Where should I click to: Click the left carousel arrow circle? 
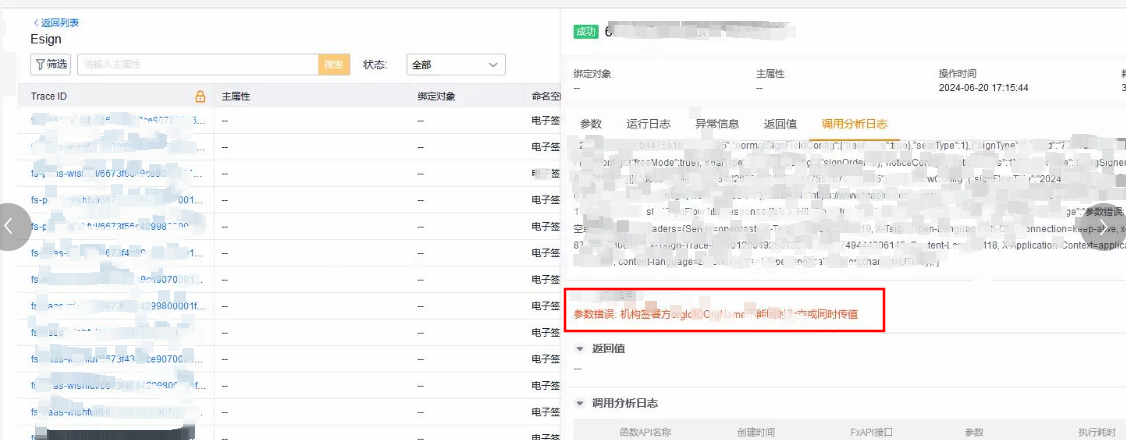point(12,227)
